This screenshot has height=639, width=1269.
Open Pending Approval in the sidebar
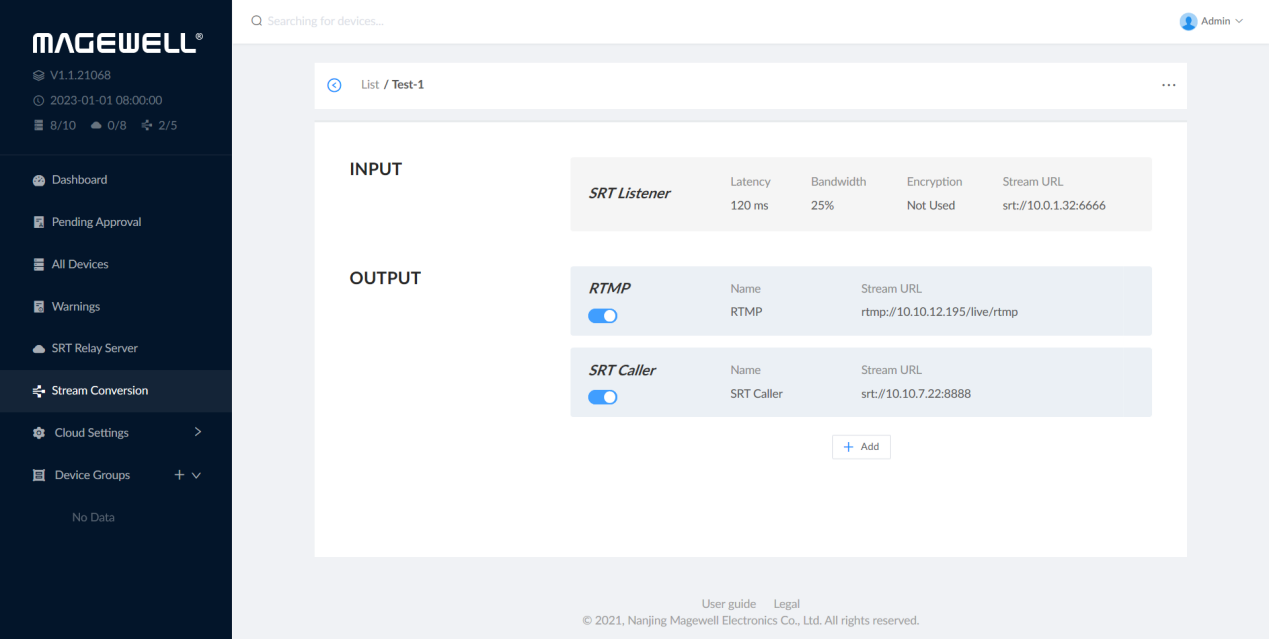(x=96, y=222)
